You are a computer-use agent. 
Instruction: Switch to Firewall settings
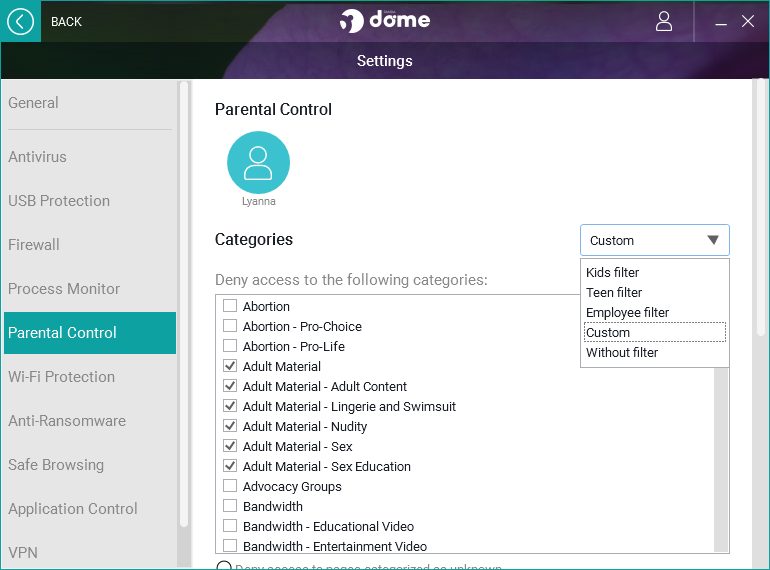click(x=34, y=245)
